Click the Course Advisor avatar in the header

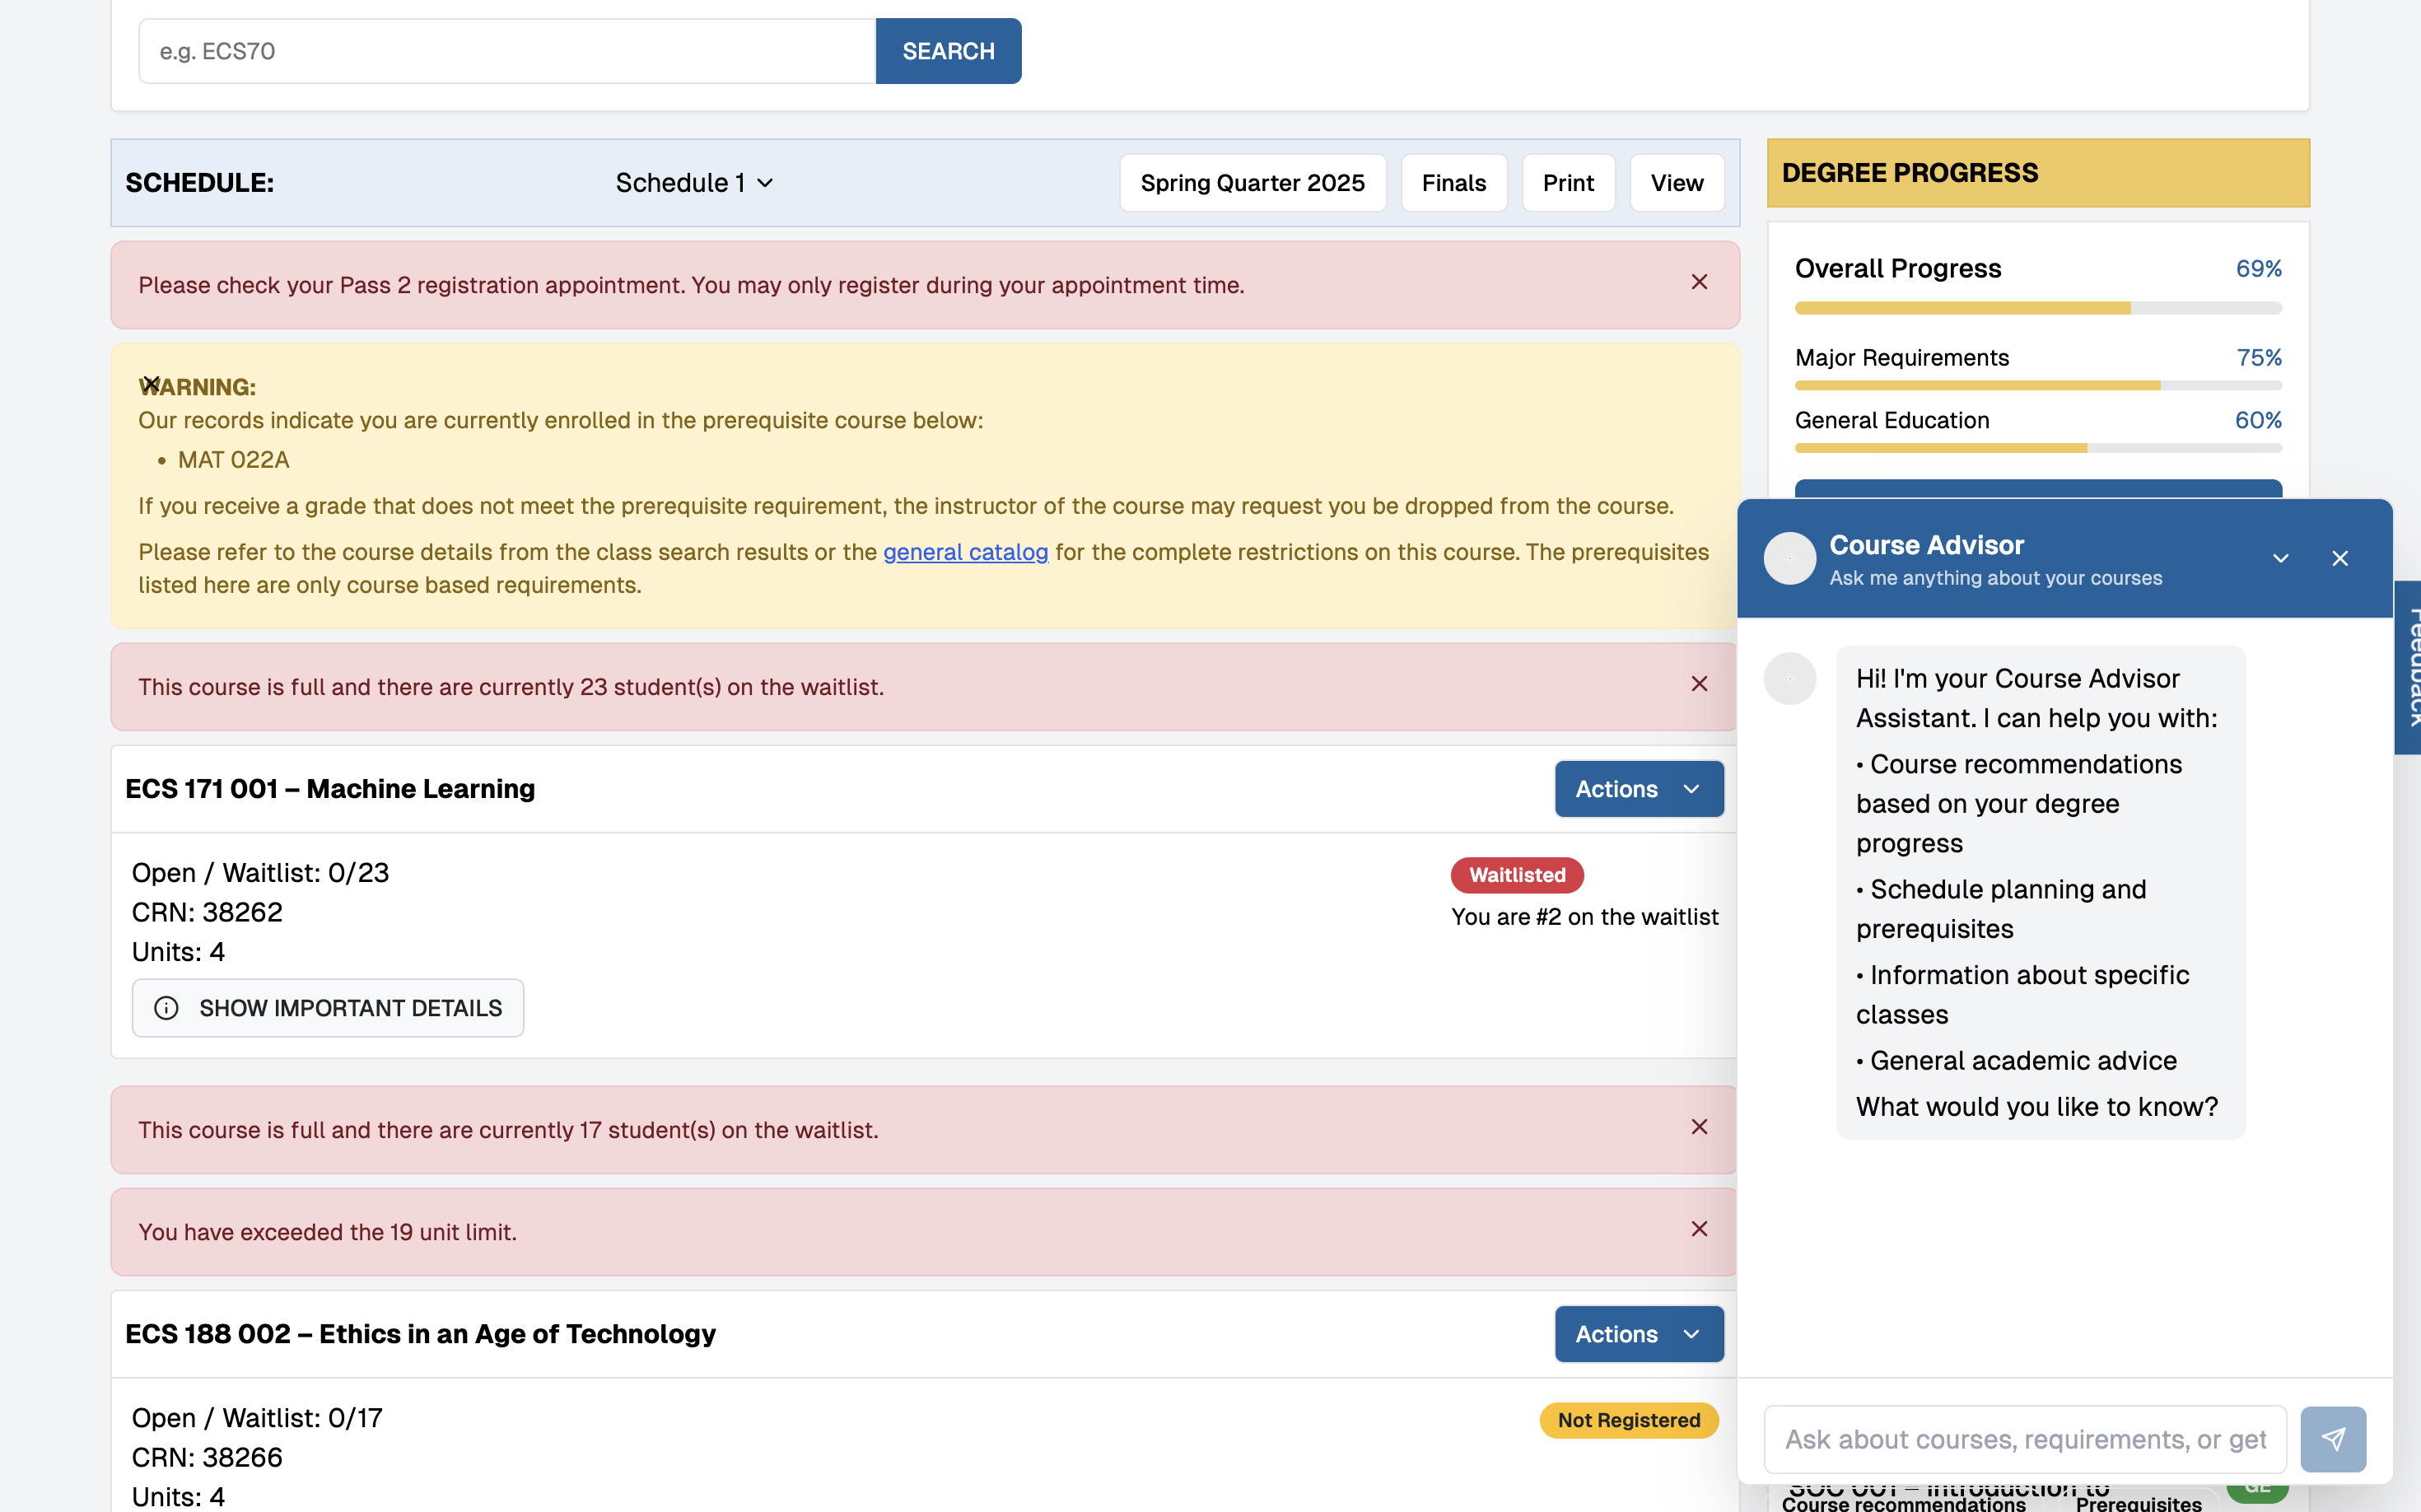(x=1789, y=558)
